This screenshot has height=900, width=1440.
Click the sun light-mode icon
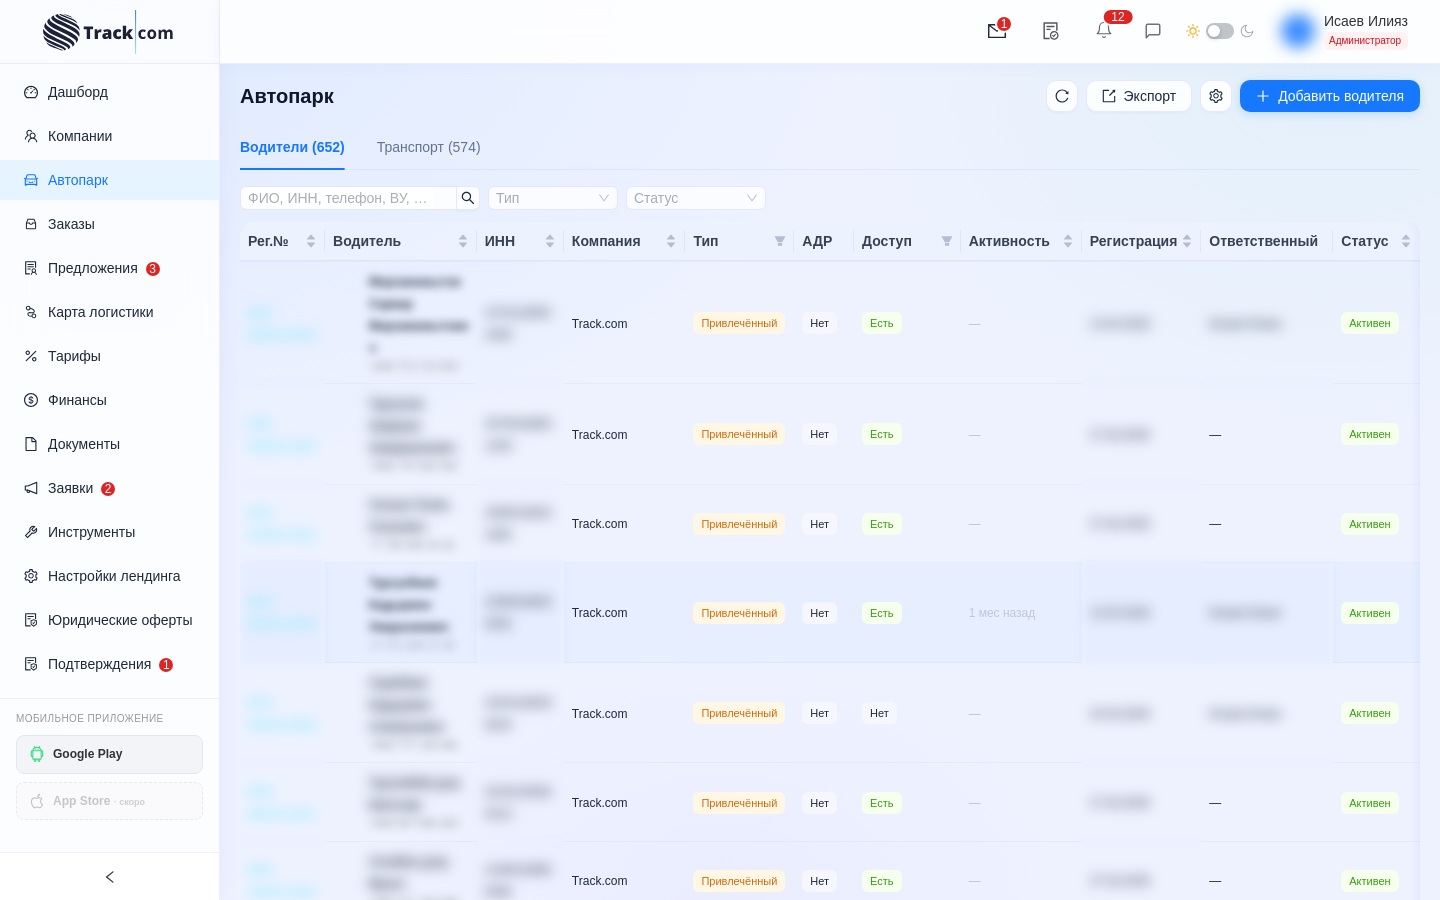(x=1193, y=31)
